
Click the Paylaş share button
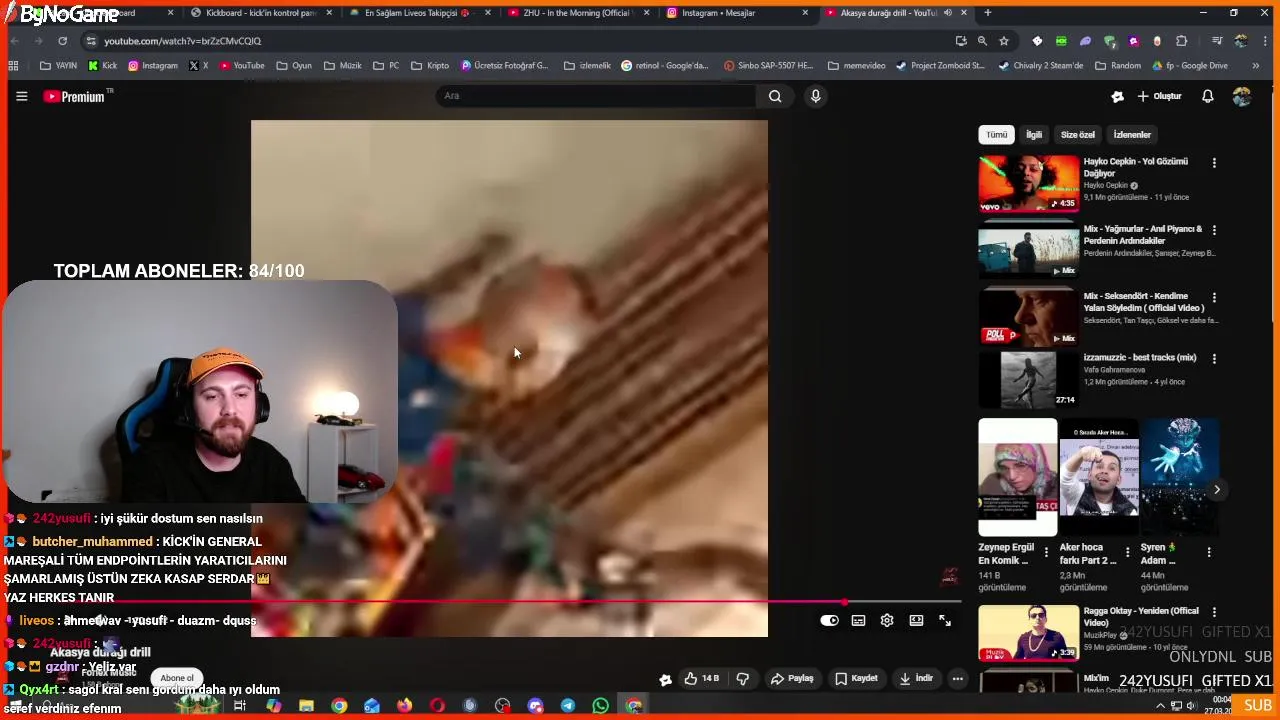point(792,678)
